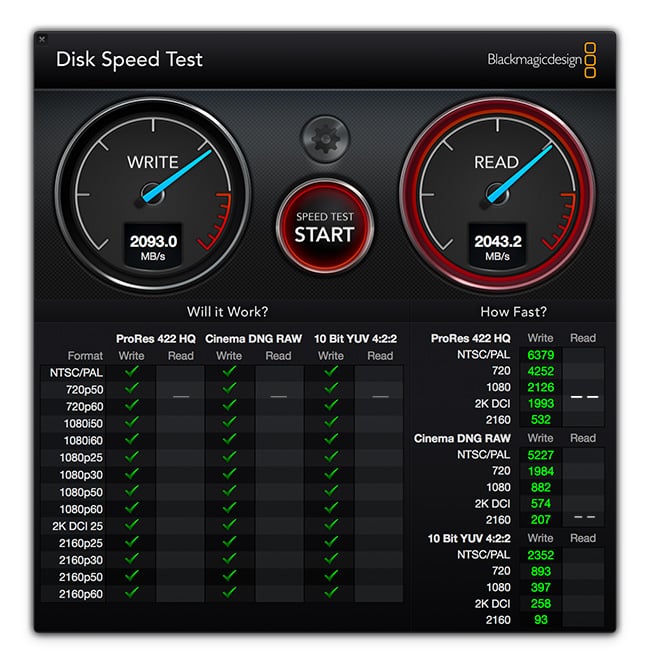Click the READ gauge dial
Image resolution: width=650 pixels, height=670 pixels.
497,194
